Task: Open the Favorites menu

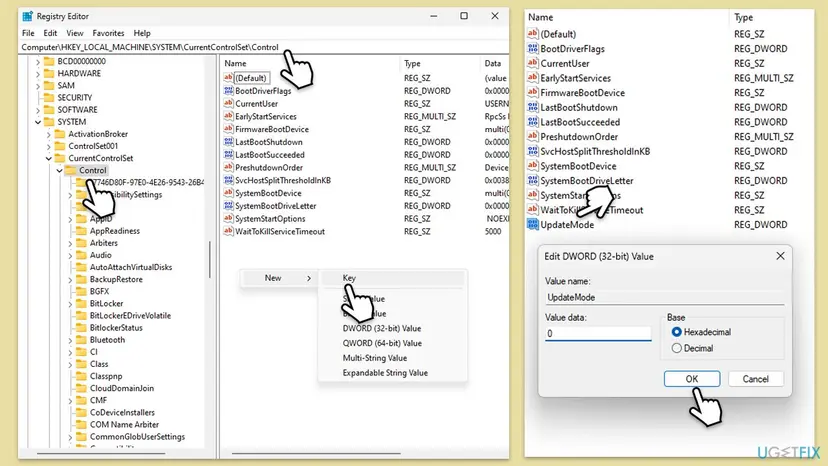Action: (108, 33)
